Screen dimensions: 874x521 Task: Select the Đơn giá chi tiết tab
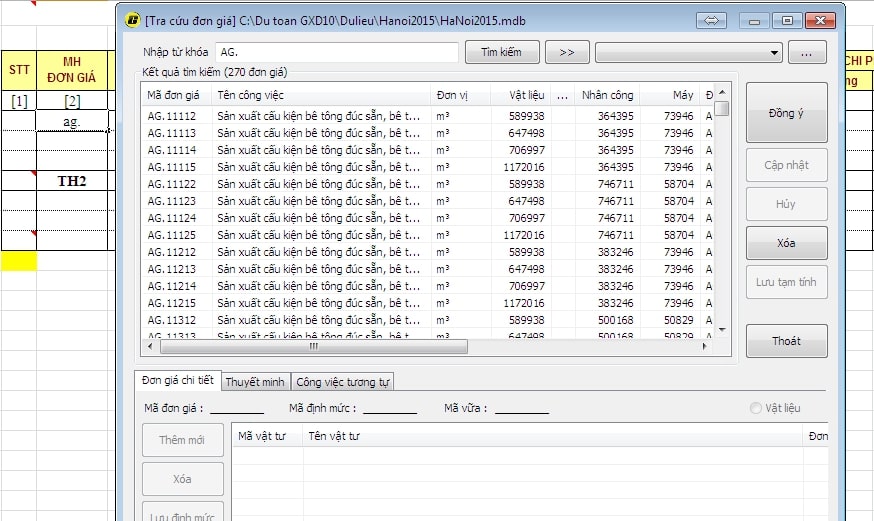pos(178,381)
